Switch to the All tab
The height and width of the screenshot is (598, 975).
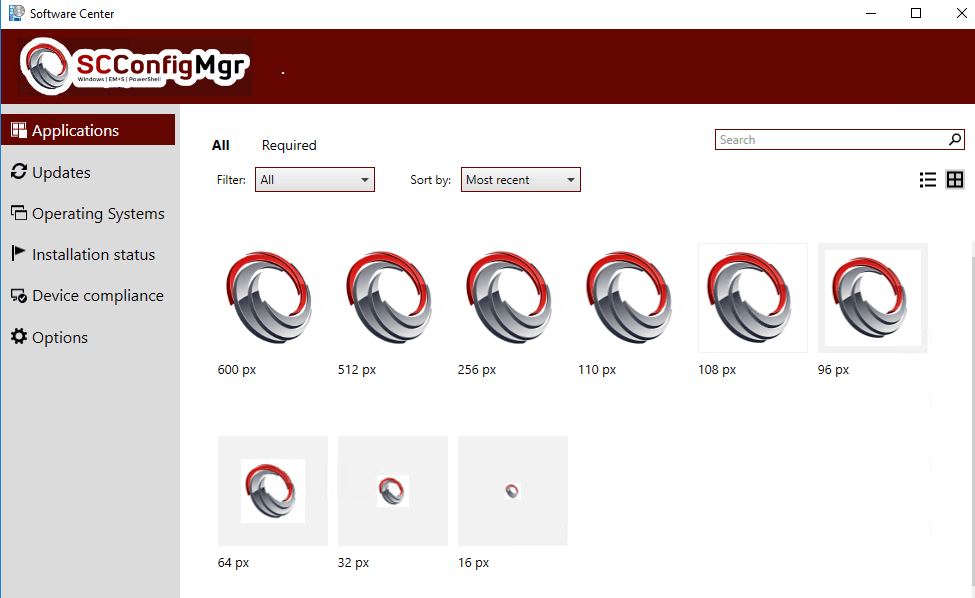221,145
